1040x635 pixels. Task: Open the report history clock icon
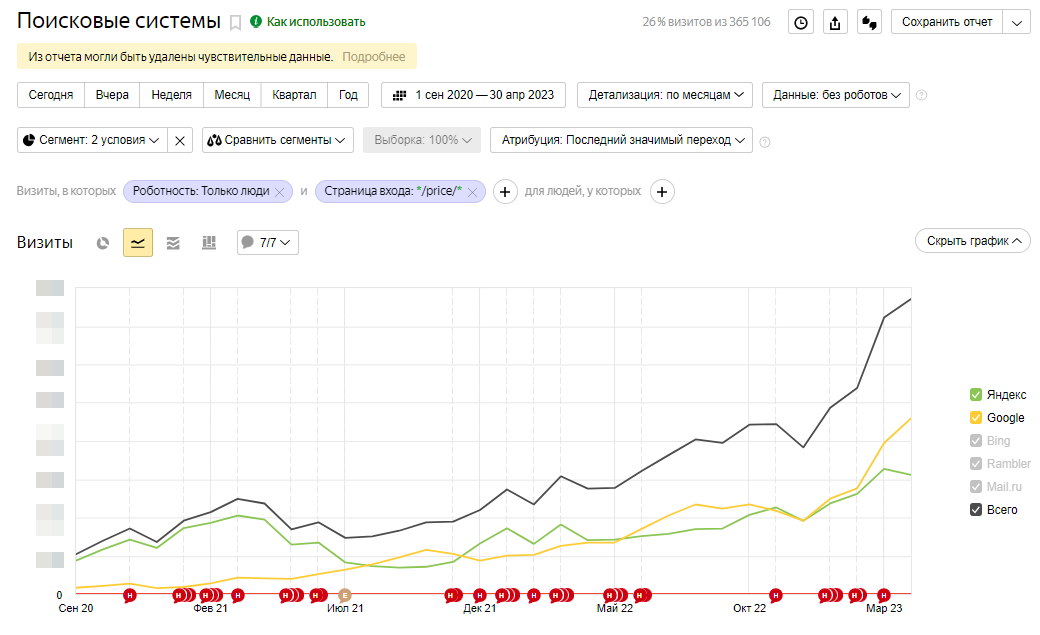pyautogui.click(x=801, y=22)
